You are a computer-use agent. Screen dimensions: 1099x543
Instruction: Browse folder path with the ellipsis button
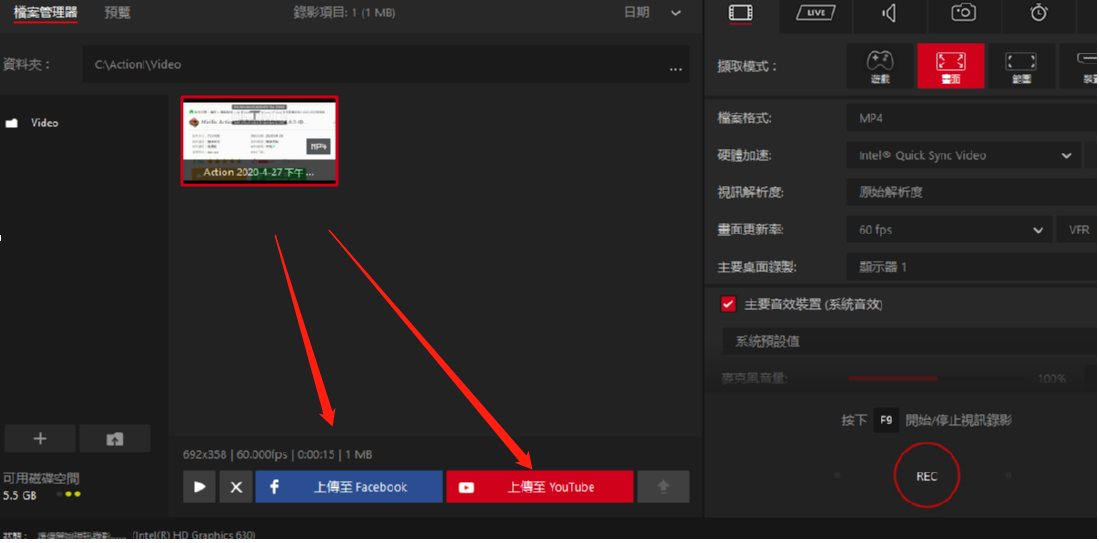pos(676,67)
